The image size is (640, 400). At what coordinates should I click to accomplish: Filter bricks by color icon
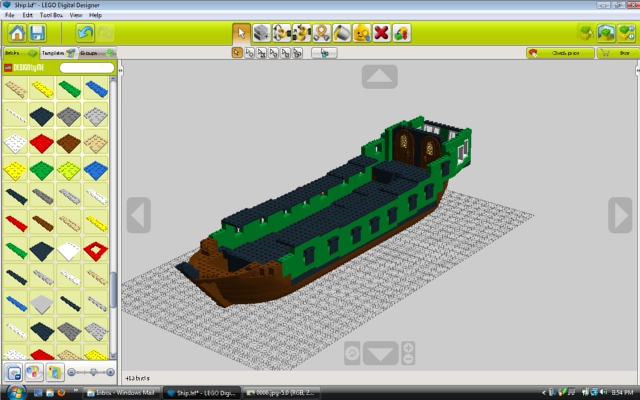(34, 372)
